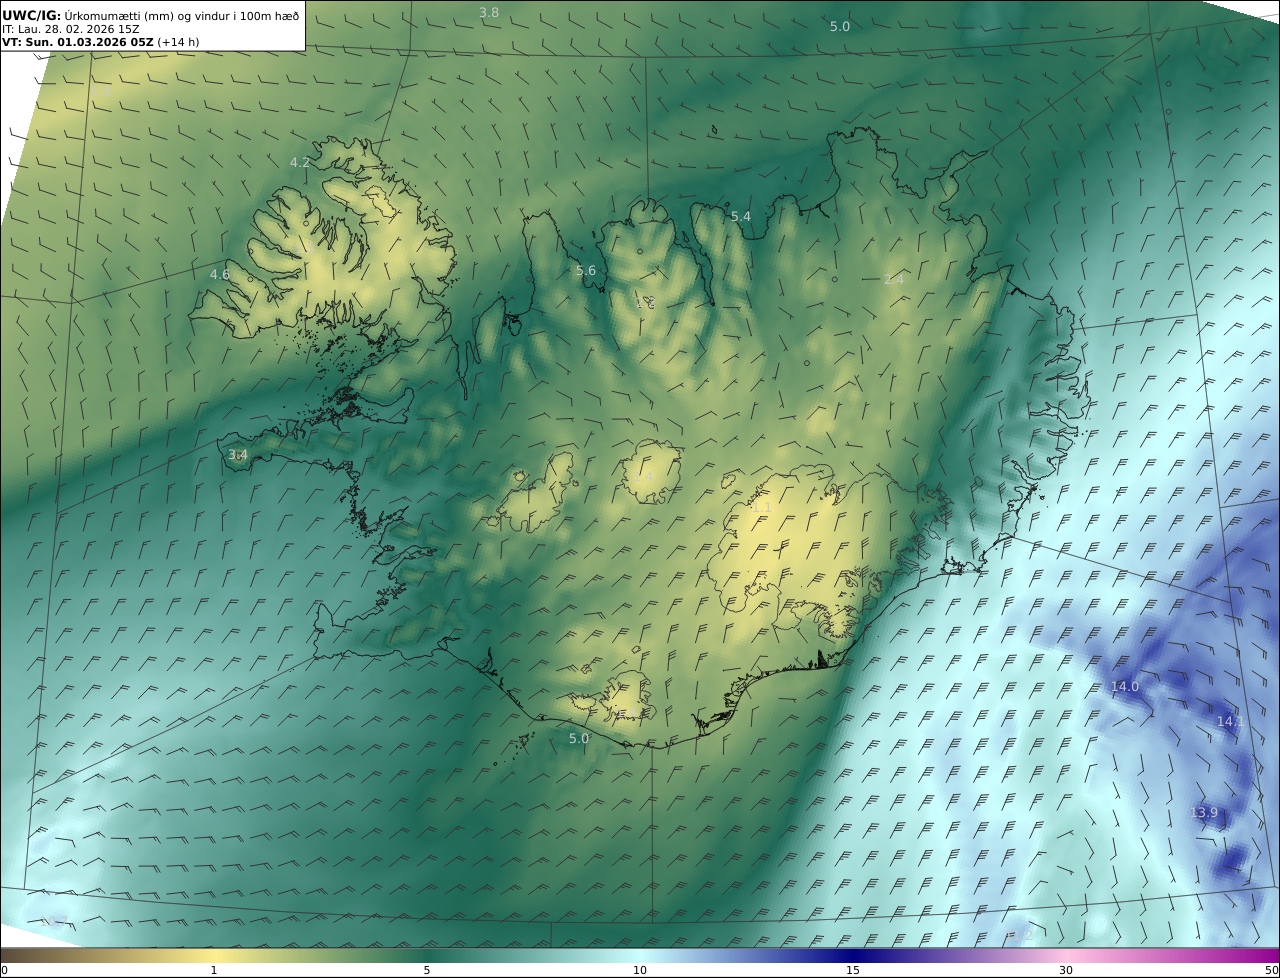This screenshot has height=978, width=1280.
Task: Click the colorbar tick label 1
Action: (214, 970)
